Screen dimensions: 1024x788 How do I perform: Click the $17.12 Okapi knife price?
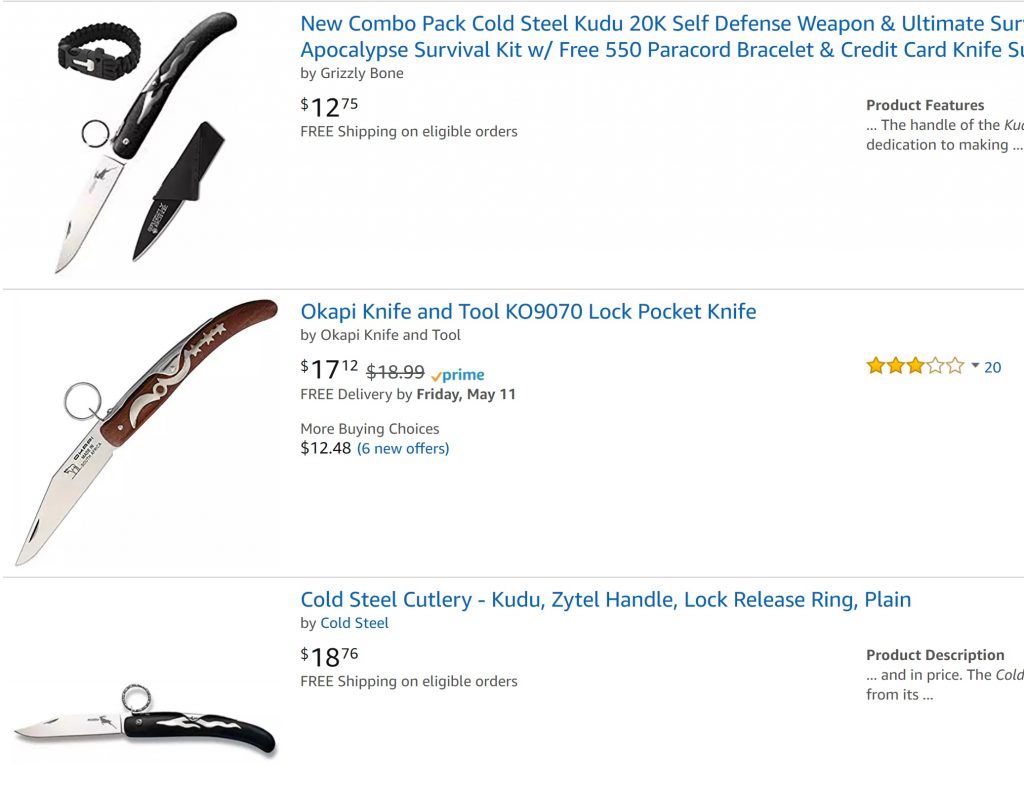pos(329,370)
